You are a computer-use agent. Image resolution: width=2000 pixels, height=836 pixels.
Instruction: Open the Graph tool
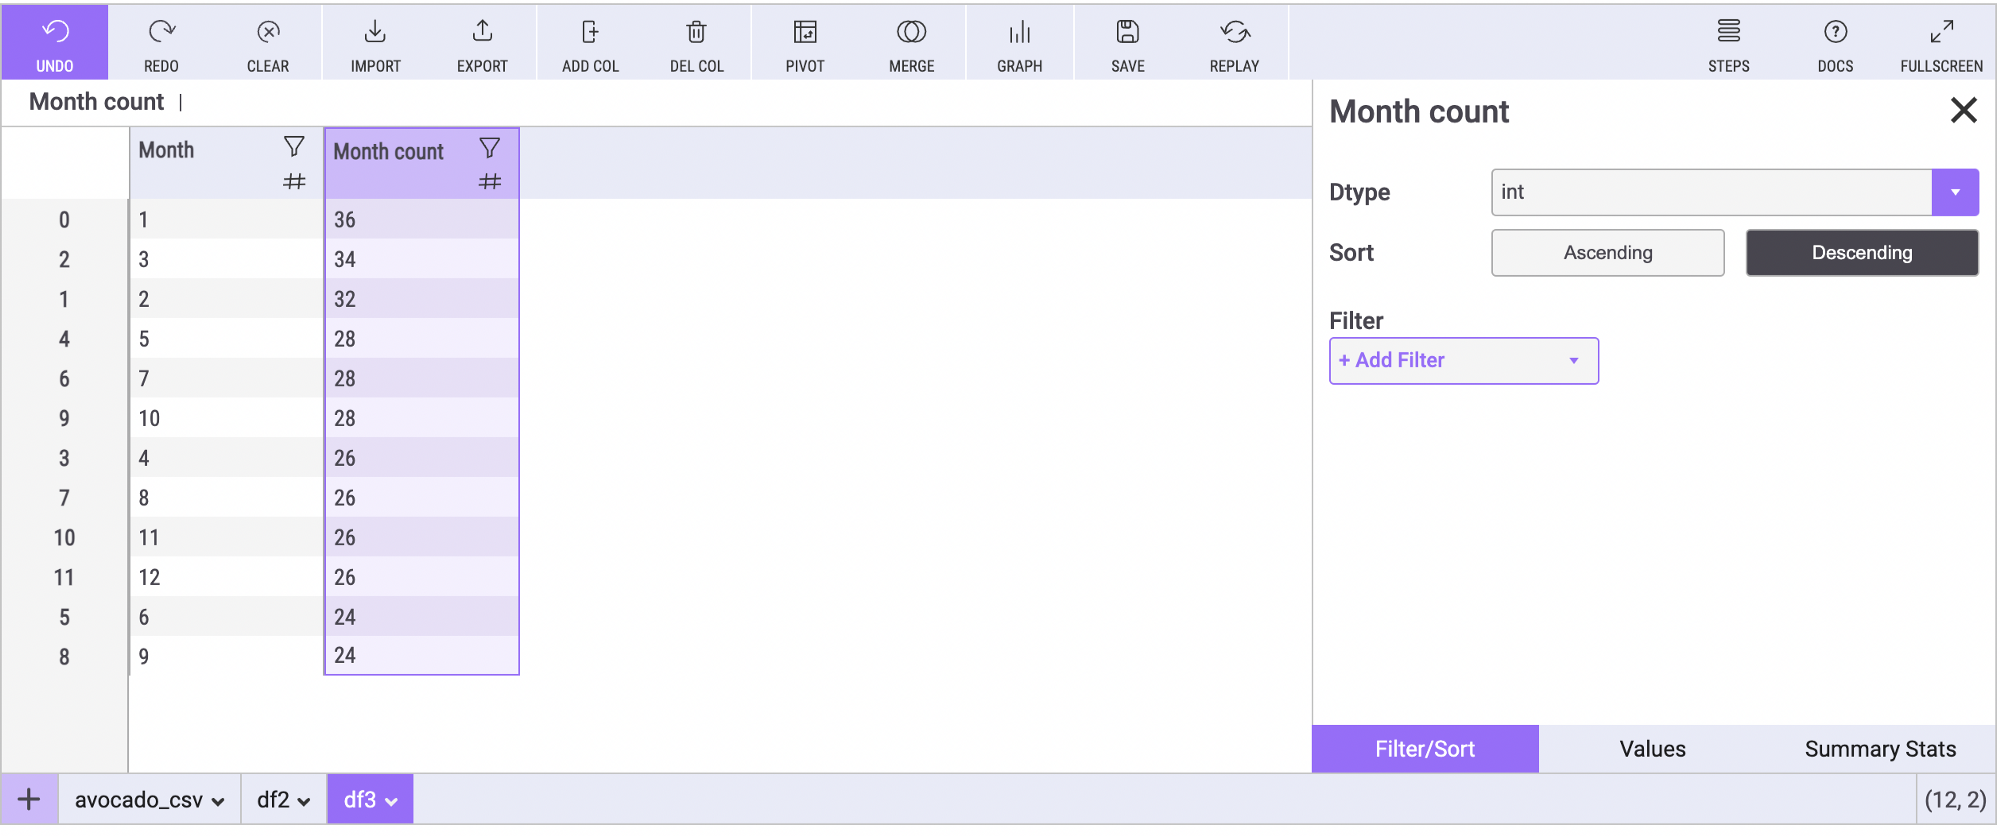click(1019, 33)
